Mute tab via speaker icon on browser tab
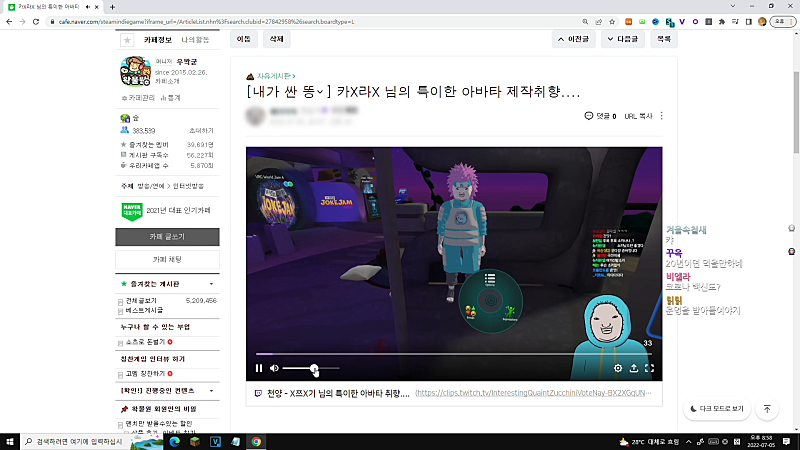 (x=88, y=7)
